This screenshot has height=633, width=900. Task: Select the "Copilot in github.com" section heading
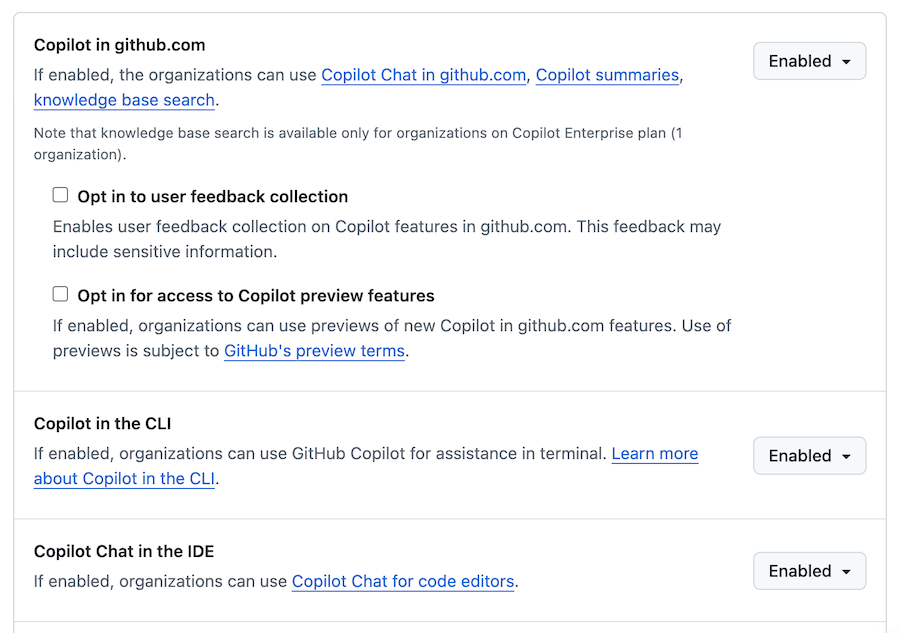click(119, 45)
